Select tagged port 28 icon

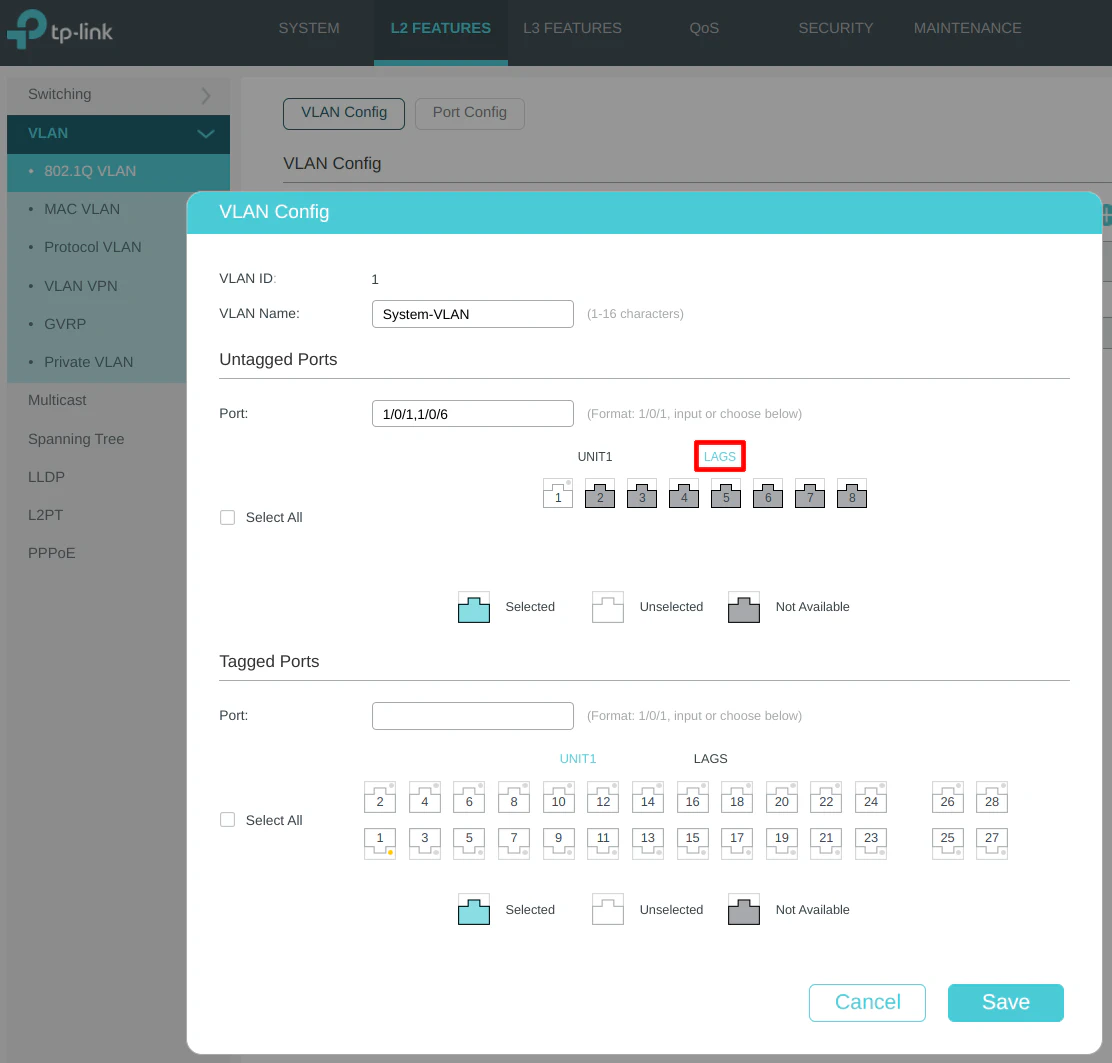tap(992, 797)
